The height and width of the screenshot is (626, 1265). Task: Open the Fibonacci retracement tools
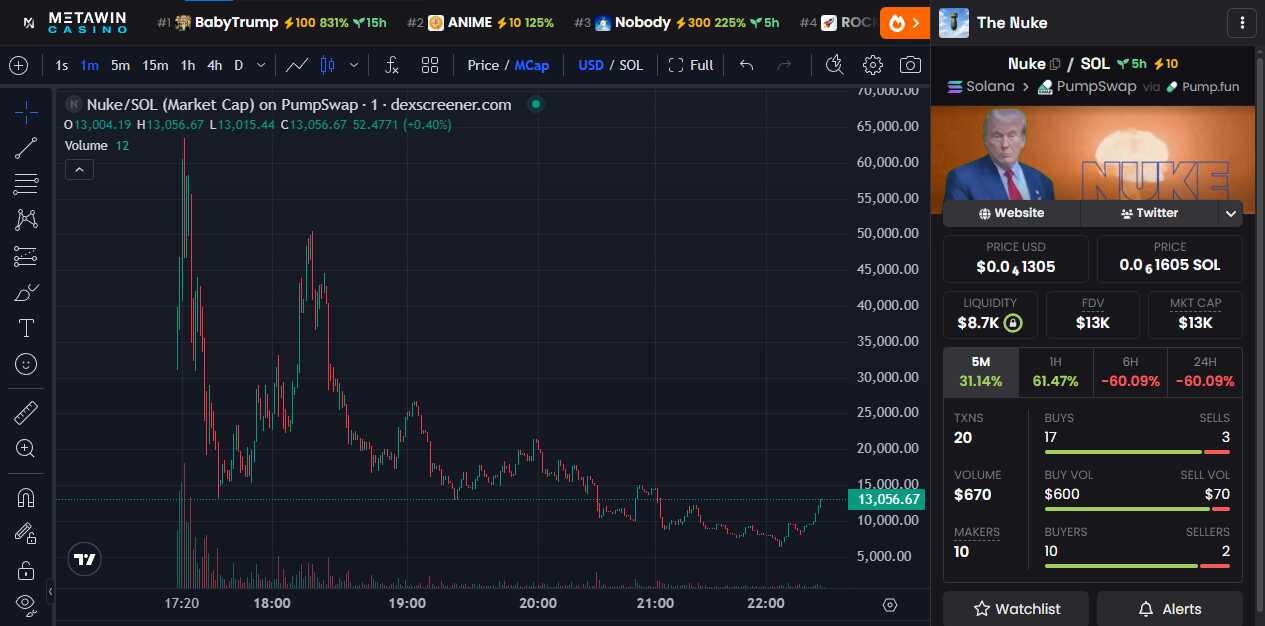(x=26, y=184)
